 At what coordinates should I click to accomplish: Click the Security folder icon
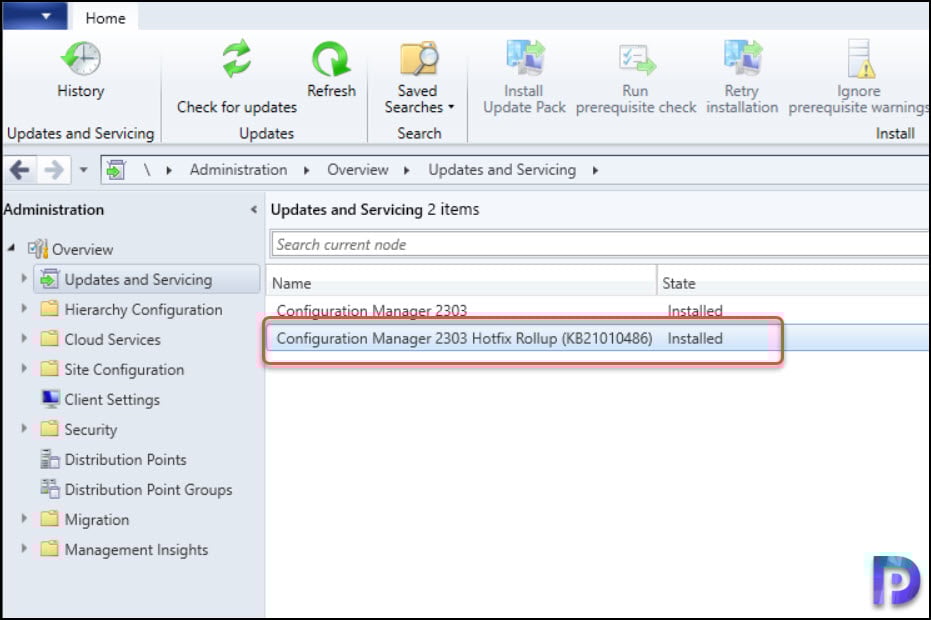point(49,429)
